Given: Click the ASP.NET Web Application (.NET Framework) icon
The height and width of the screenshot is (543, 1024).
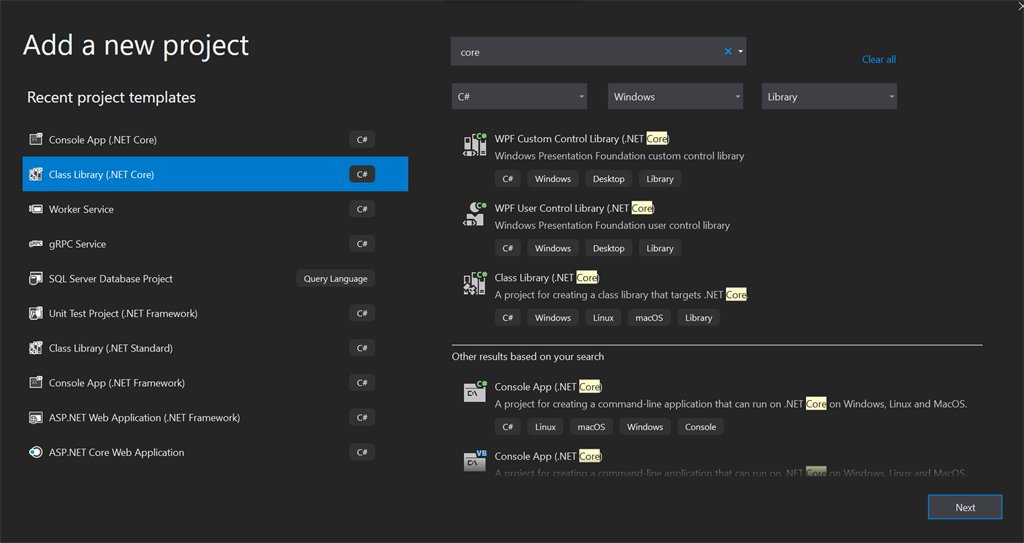Looking at the screenshot, I should click(x=36, y=417).
